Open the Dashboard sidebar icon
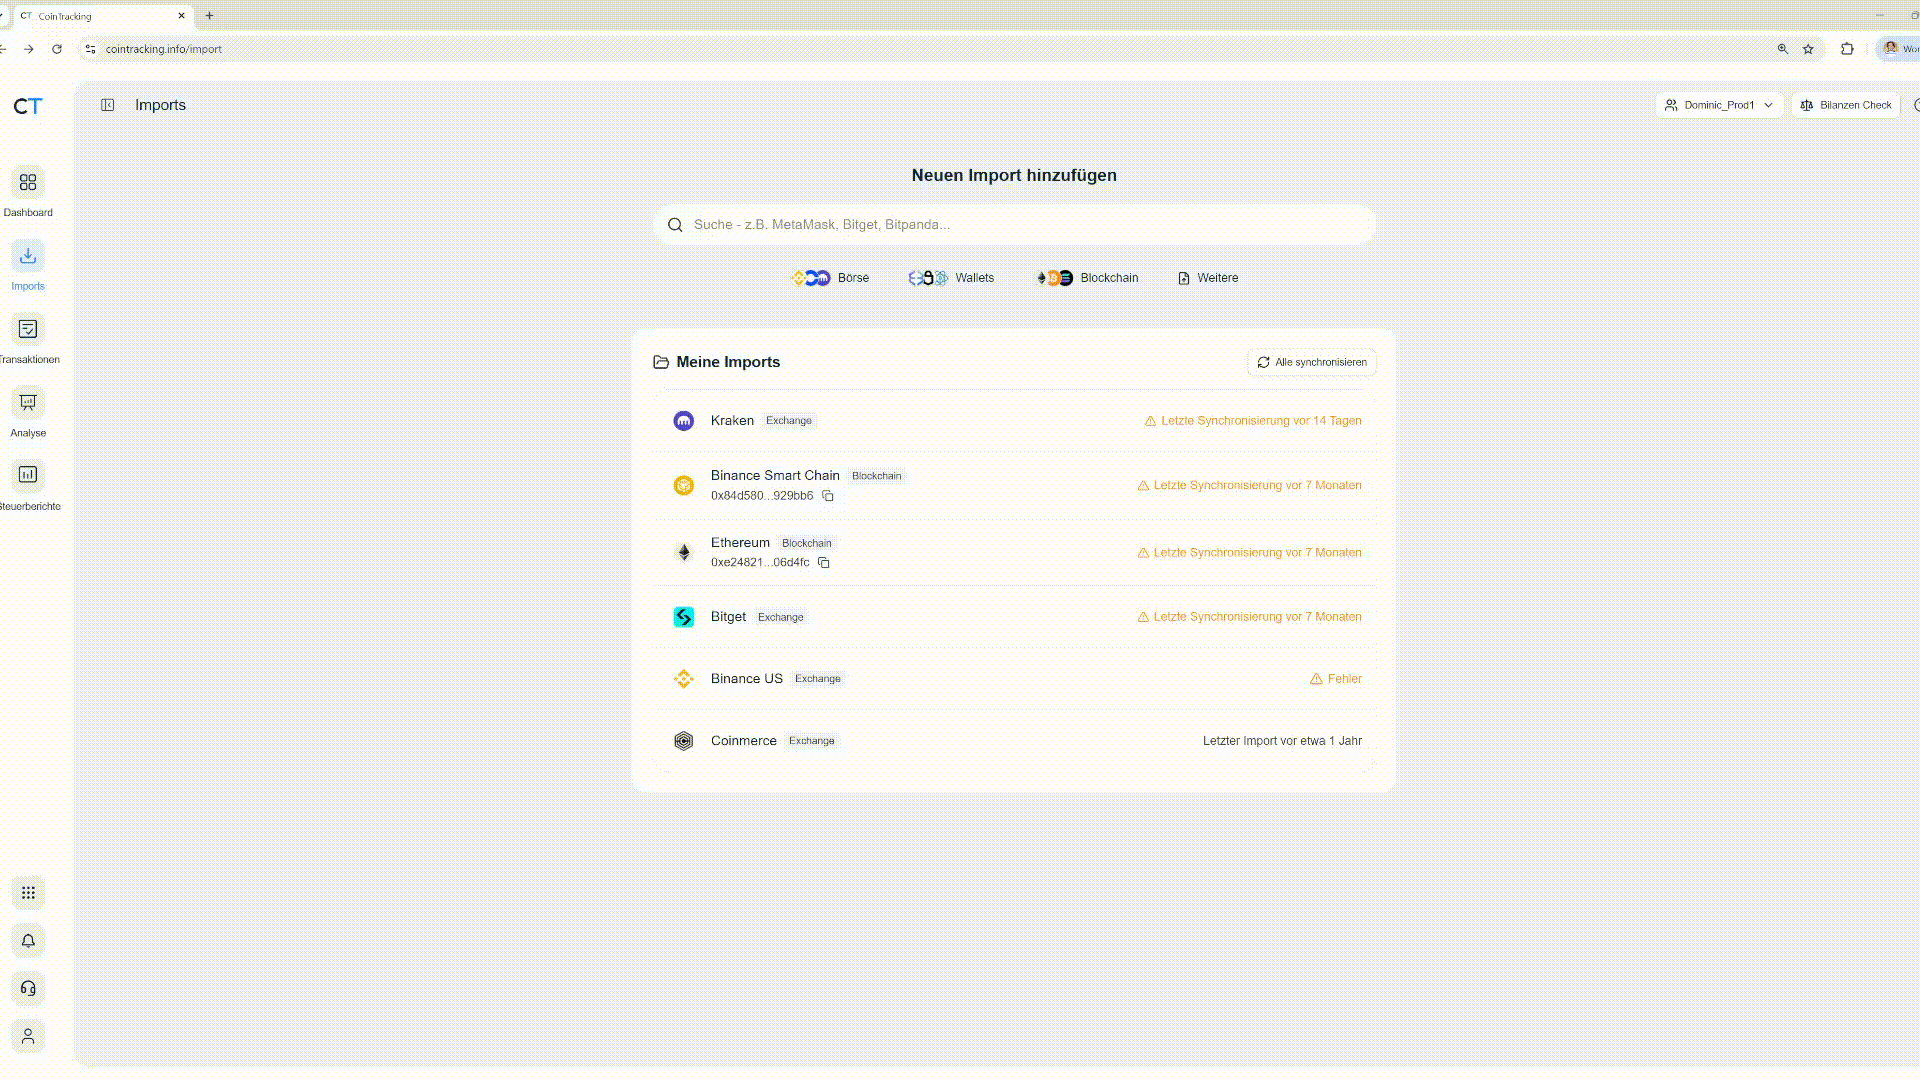1920x1080 pixels. (x=28, y=183)
